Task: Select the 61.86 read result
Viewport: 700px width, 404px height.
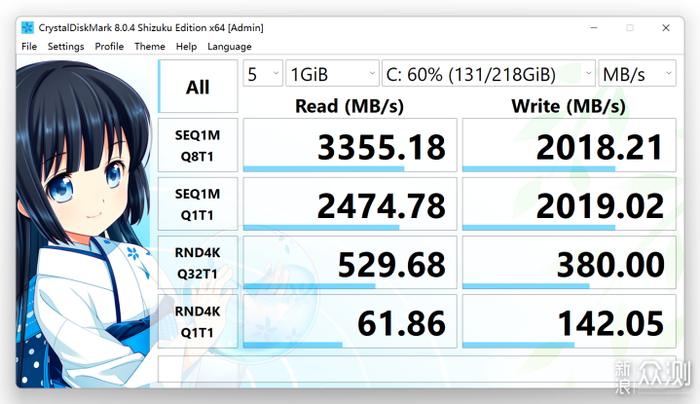Action: click(350, 321)
